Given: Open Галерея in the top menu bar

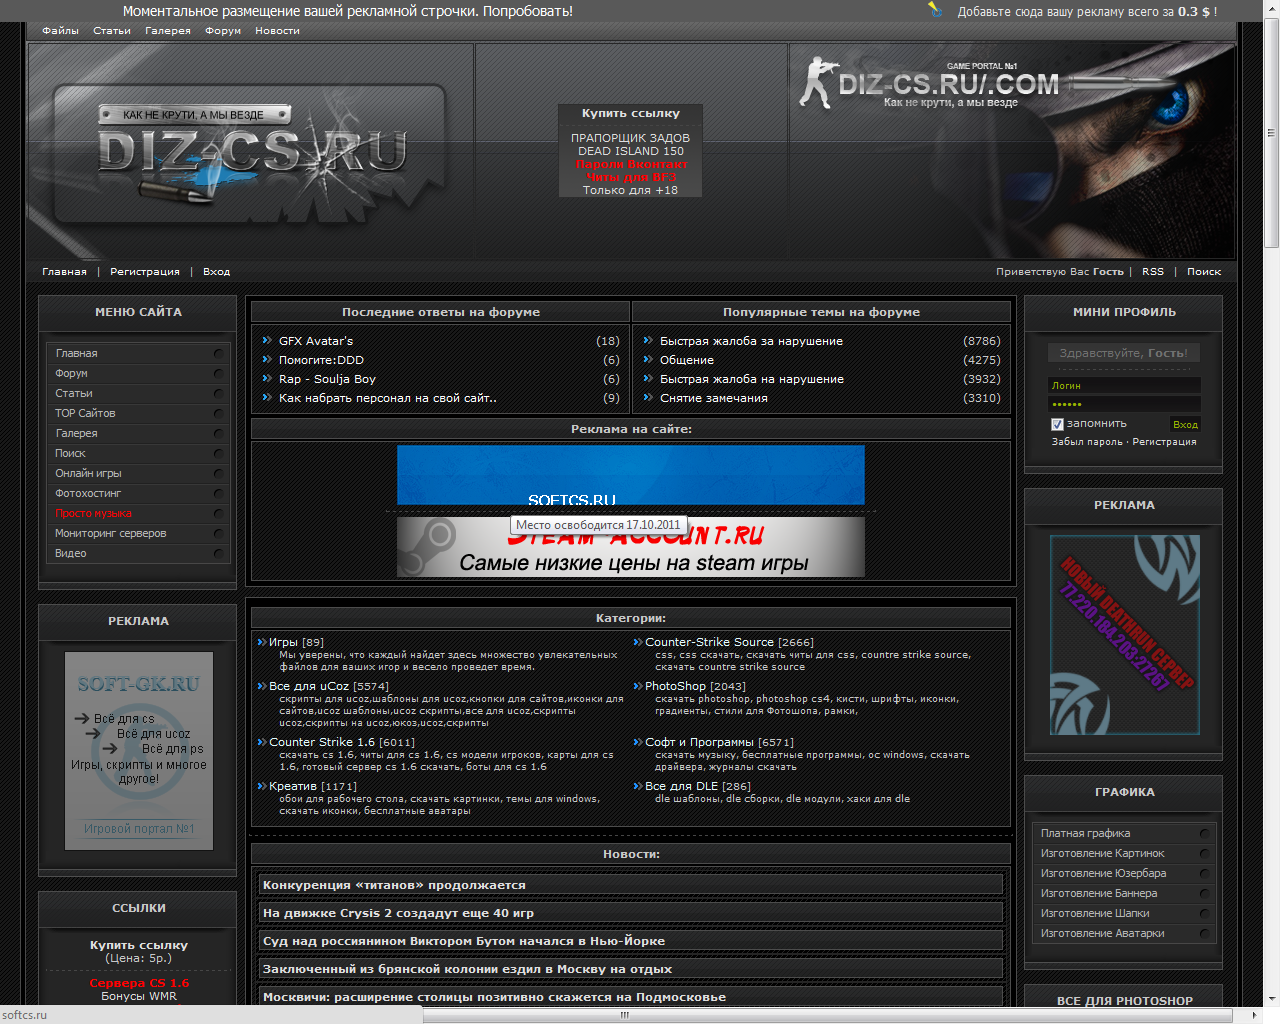Looking at the screenshot, I should click(x=167, y=31).
